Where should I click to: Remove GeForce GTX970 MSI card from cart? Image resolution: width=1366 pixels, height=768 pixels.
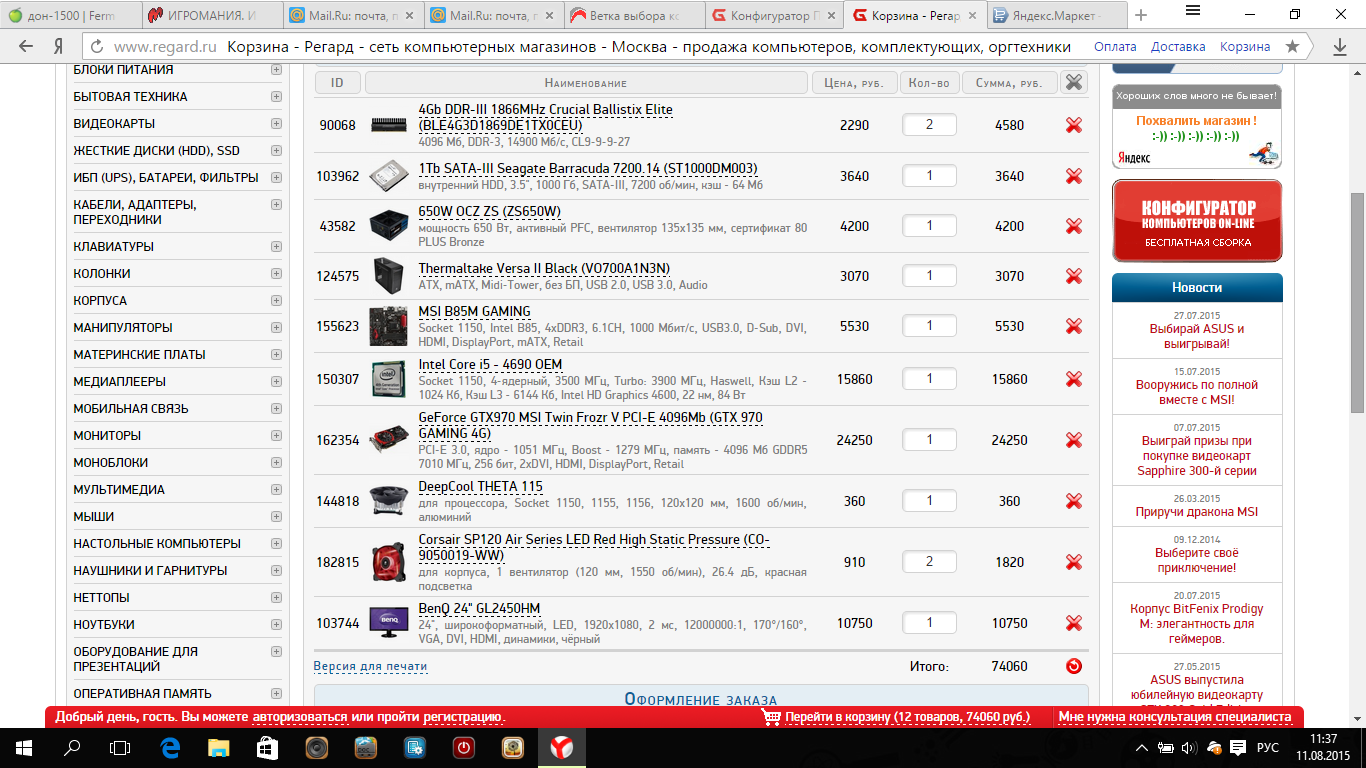pyautogui.click(x=1074, y=440)
